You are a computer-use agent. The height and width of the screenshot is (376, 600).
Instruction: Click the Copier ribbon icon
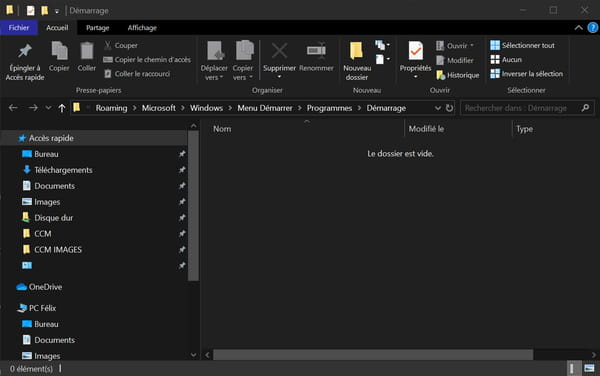click(x=59, y=51)
